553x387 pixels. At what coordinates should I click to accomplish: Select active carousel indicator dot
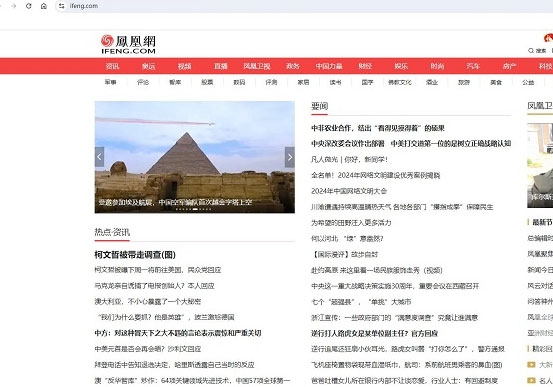195,209
